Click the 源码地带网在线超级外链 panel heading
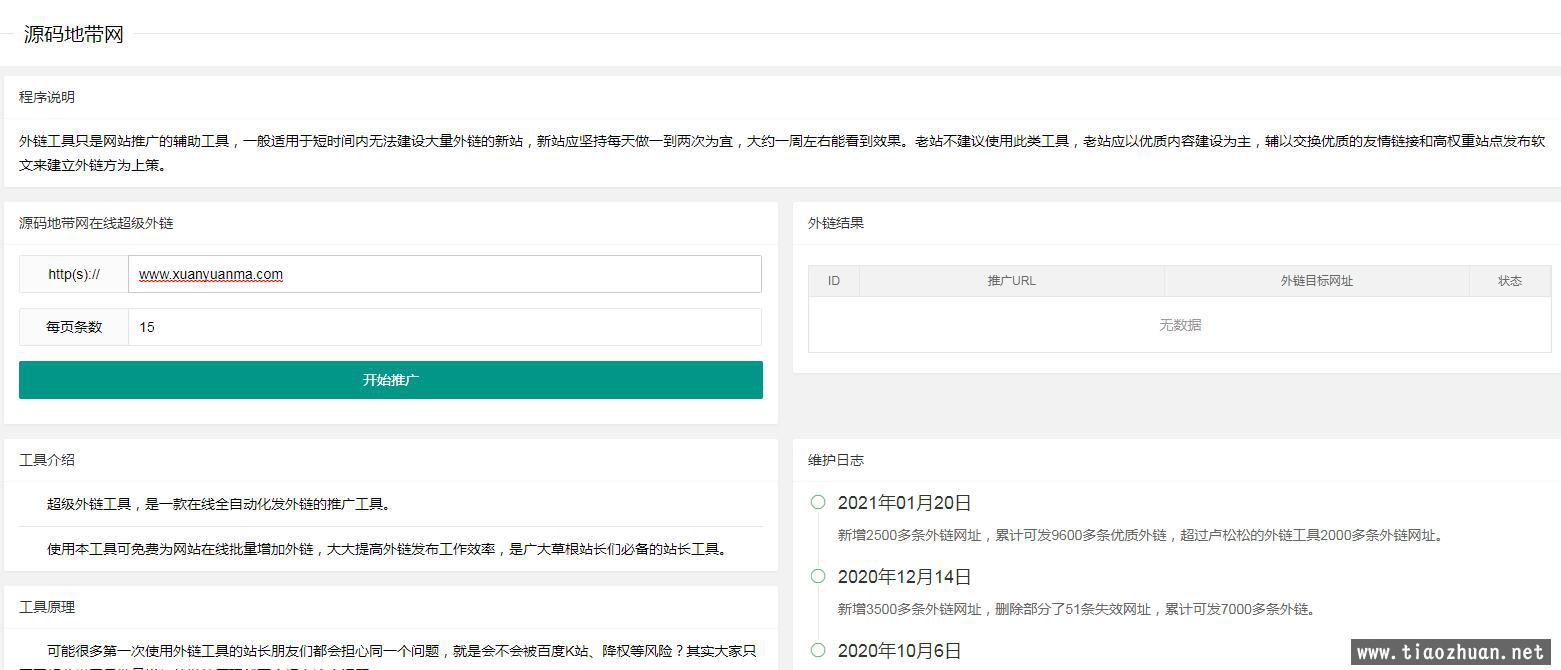1561x670 pixels. 96,223
